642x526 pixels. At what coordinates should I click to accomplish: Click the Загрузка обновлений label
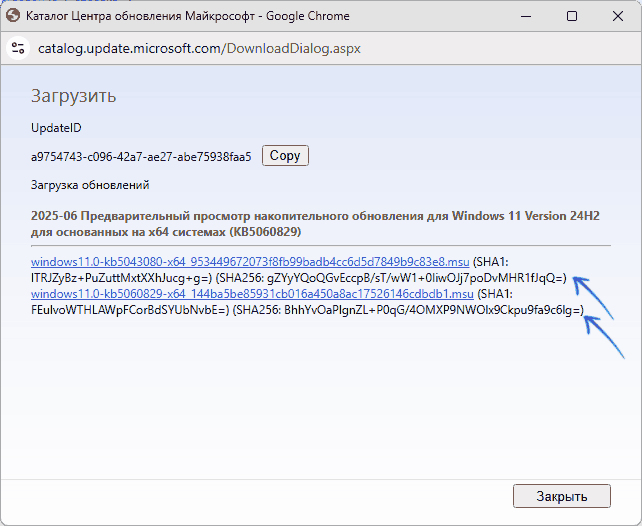90,185
